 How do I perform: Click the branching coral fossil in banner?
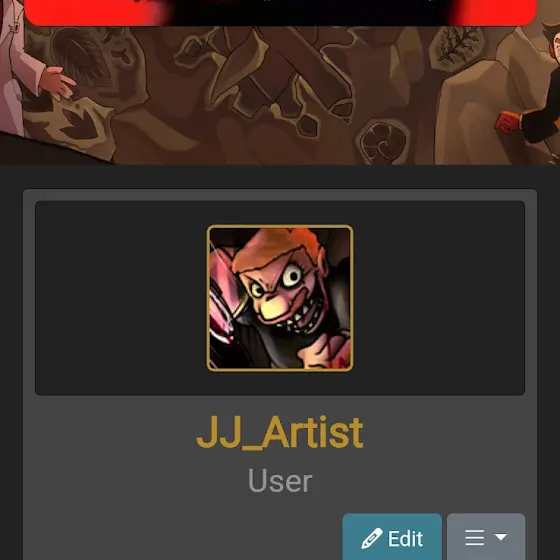click(457, 46)
